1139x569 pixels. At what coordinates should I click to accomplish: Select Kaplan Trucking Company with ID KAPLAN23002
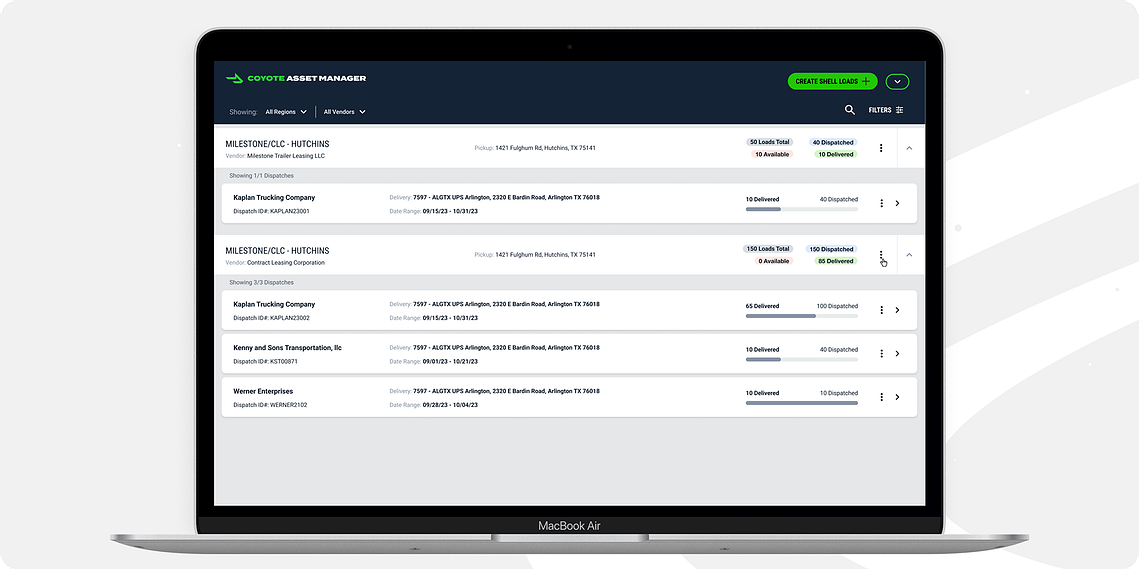pyautogui.click(x=274, y=304)
